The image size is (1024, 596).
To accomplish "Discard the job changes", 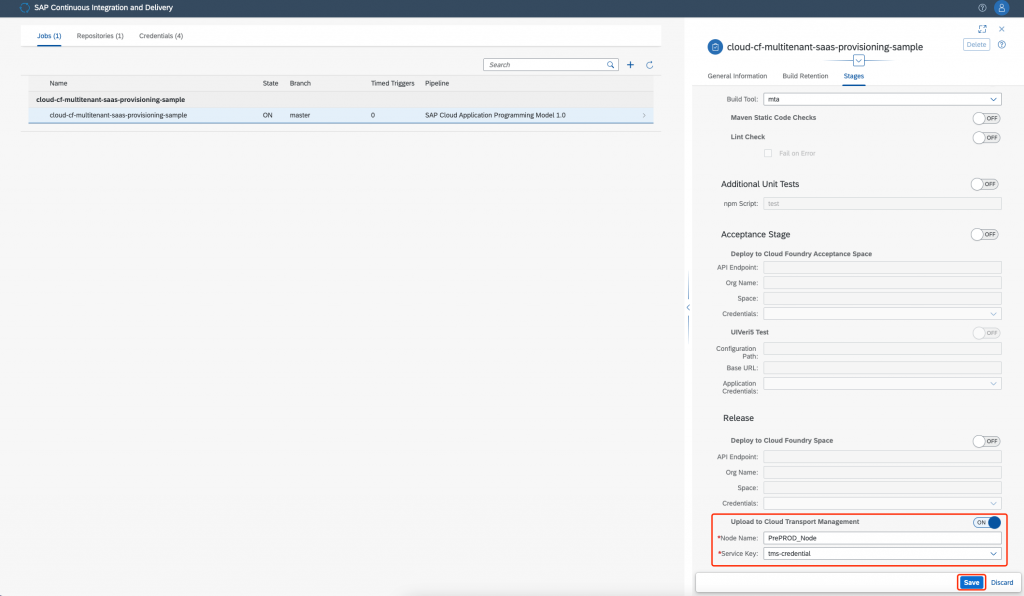I will [x=1002, y=582].
